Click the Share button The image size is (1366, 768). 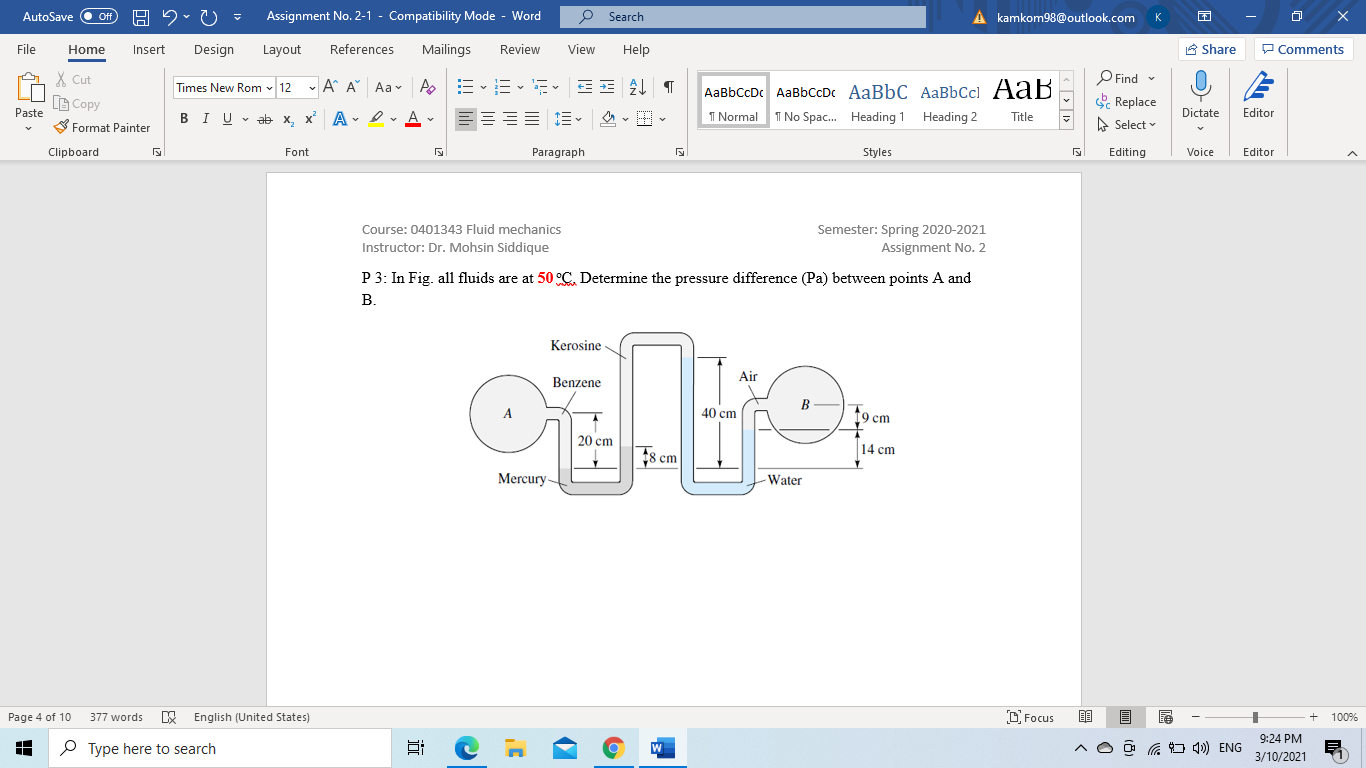pos(1210,48)
